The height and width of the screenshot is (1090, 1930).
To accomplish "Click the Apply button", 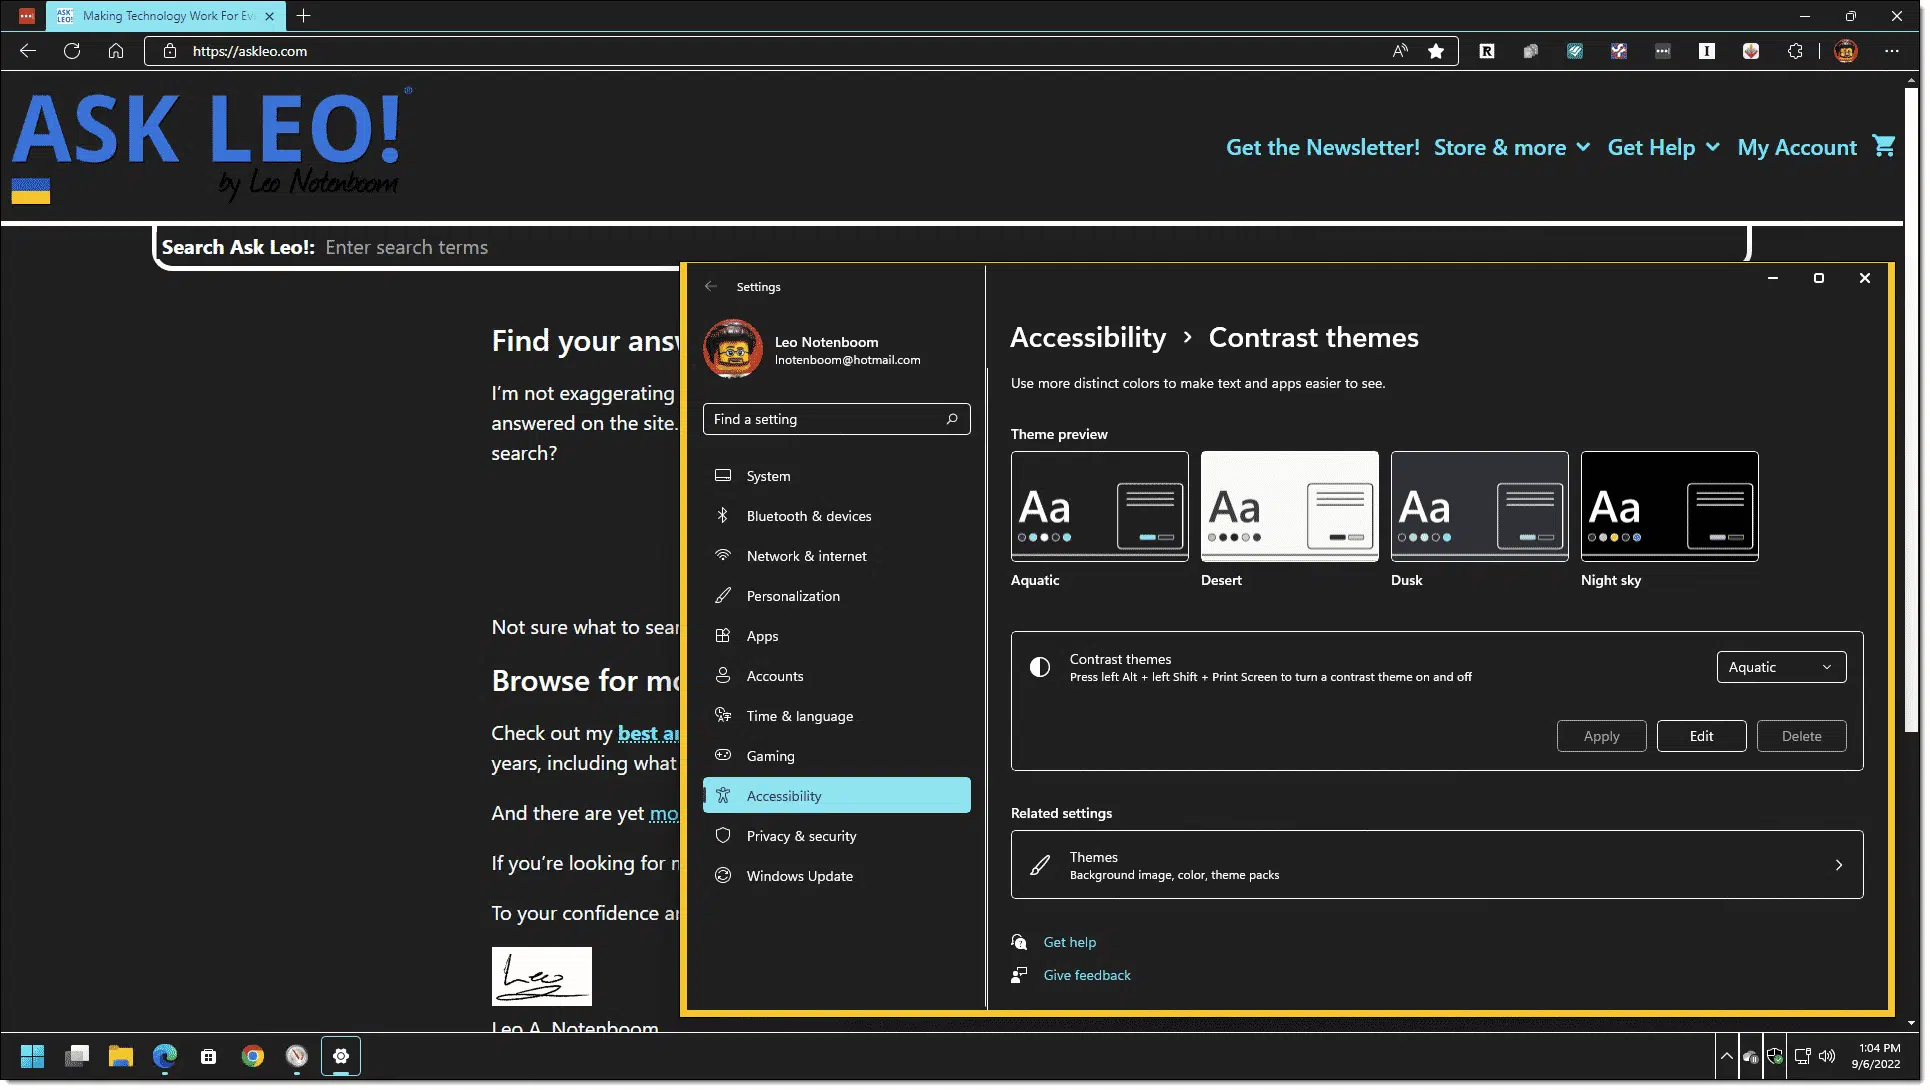I will [x=1601, y=736].
